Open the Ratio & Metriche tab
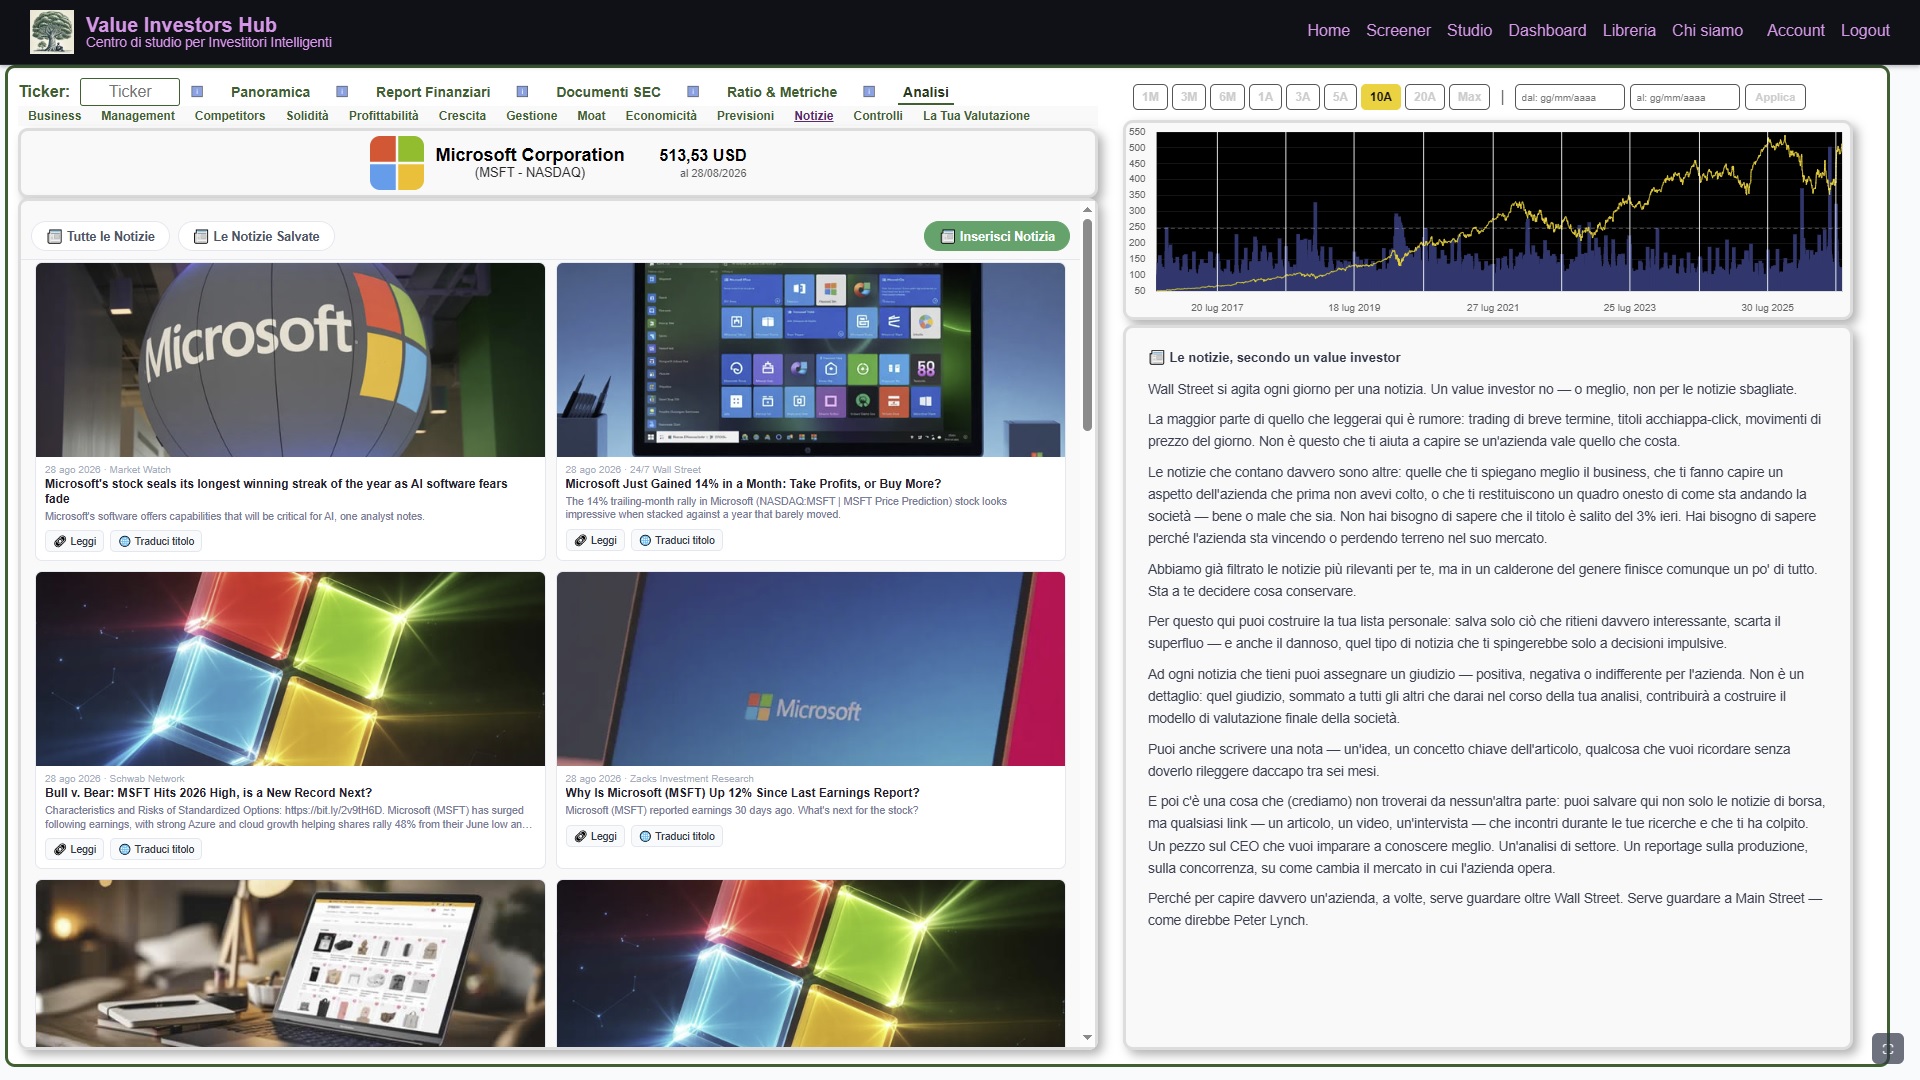Viewport: 1920px width, 1080px height. (782, 92)
